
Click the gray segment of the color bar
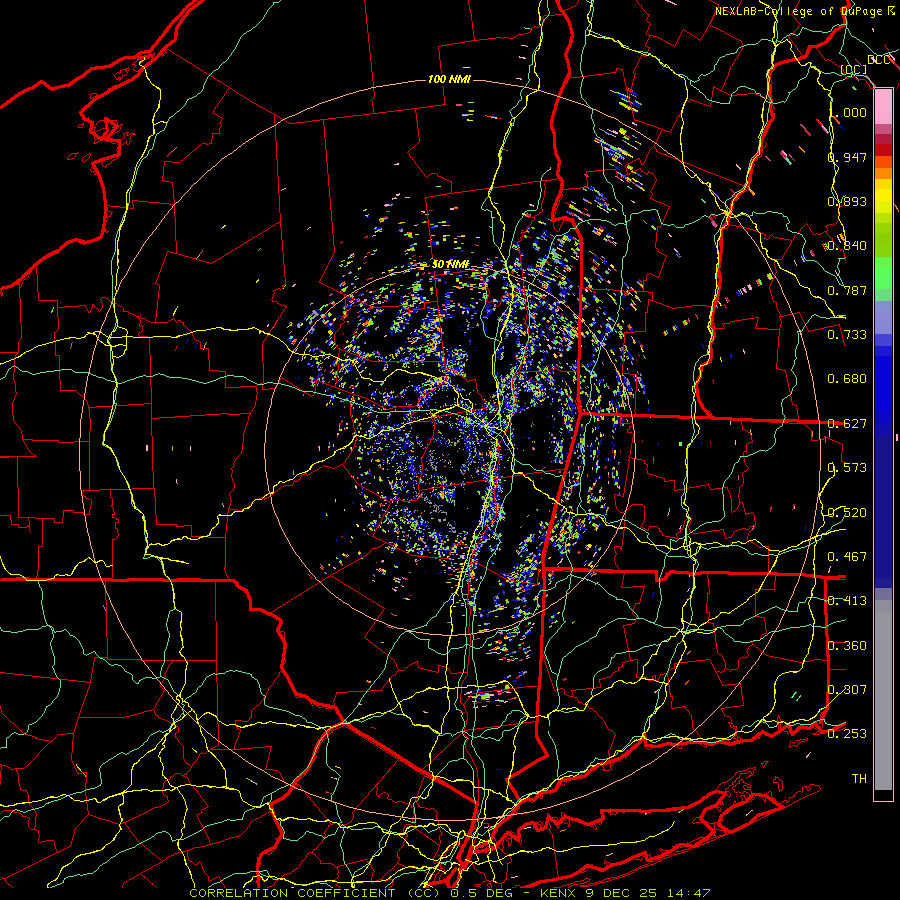883,695
